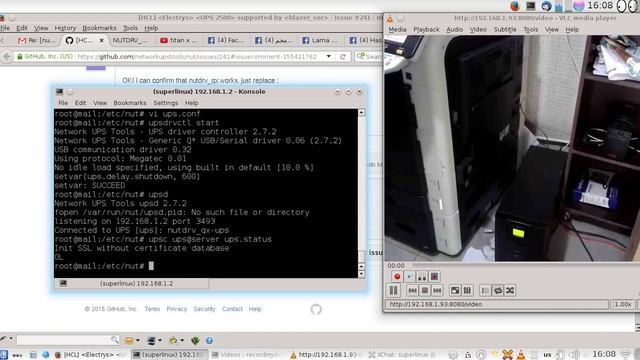Viewport: 640px width, 360px height.
Task: Open taskbar XChat superlinux entry
Action: click(404, 355)
